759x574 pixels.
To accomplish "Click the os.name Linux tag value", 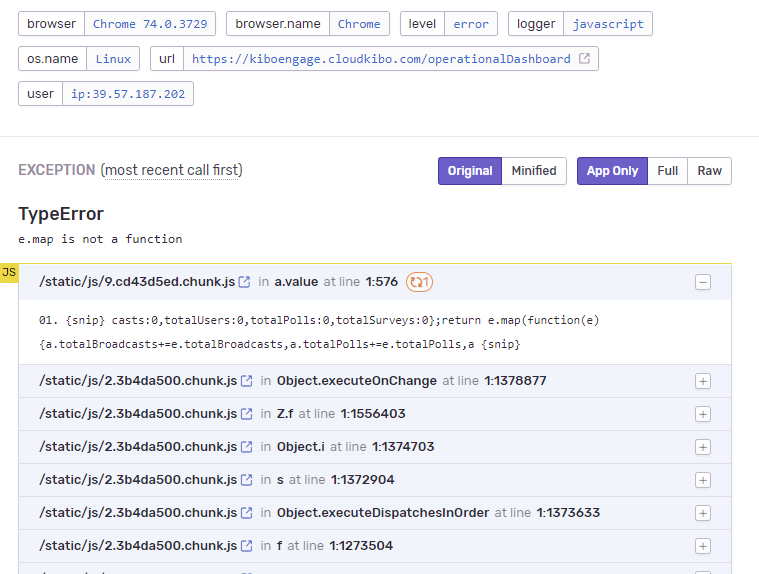I will point(113,59).
